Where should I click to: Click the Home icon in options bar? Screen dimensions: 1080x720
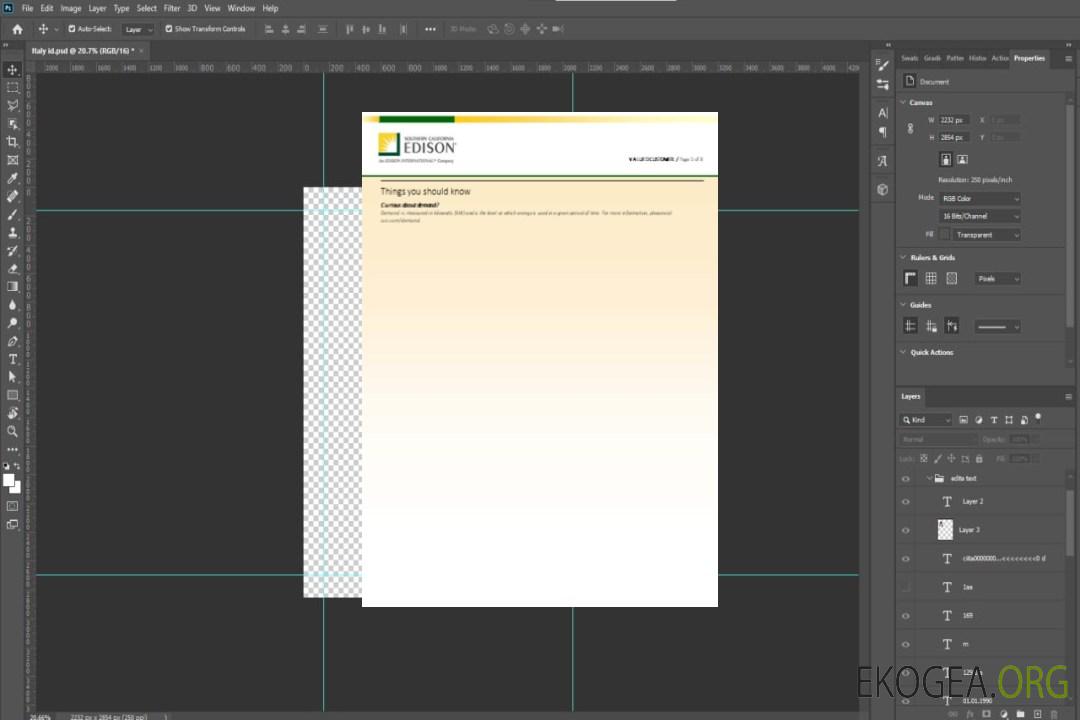pyautogui.click(x=17, y=29)
